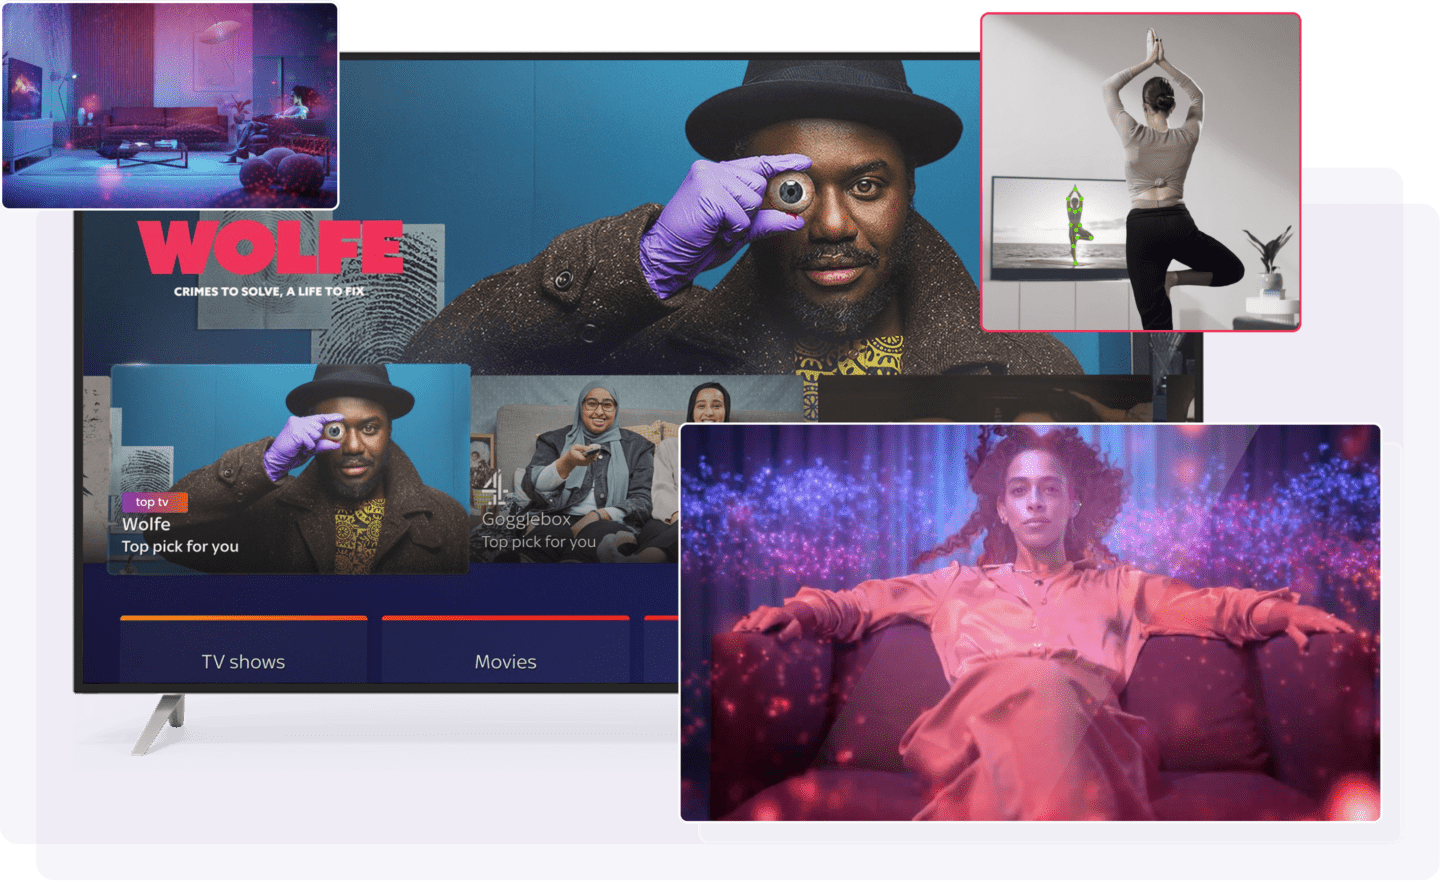The image size is (1440, 881).
Task: Click the "Top pick for you" text under Gogglebox
Action: (x=538, y=542)
